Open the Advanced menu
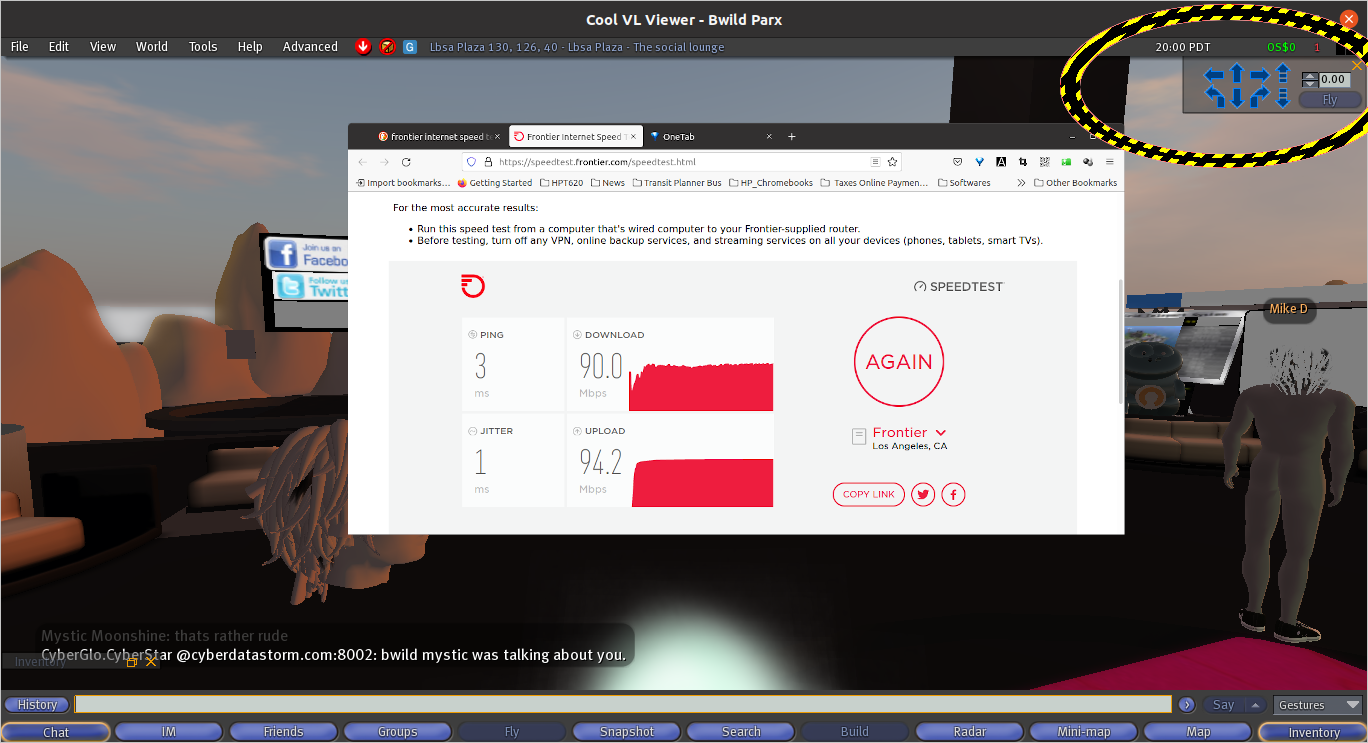This screenshot has width=1368, height=743. (x=310, y=47)
